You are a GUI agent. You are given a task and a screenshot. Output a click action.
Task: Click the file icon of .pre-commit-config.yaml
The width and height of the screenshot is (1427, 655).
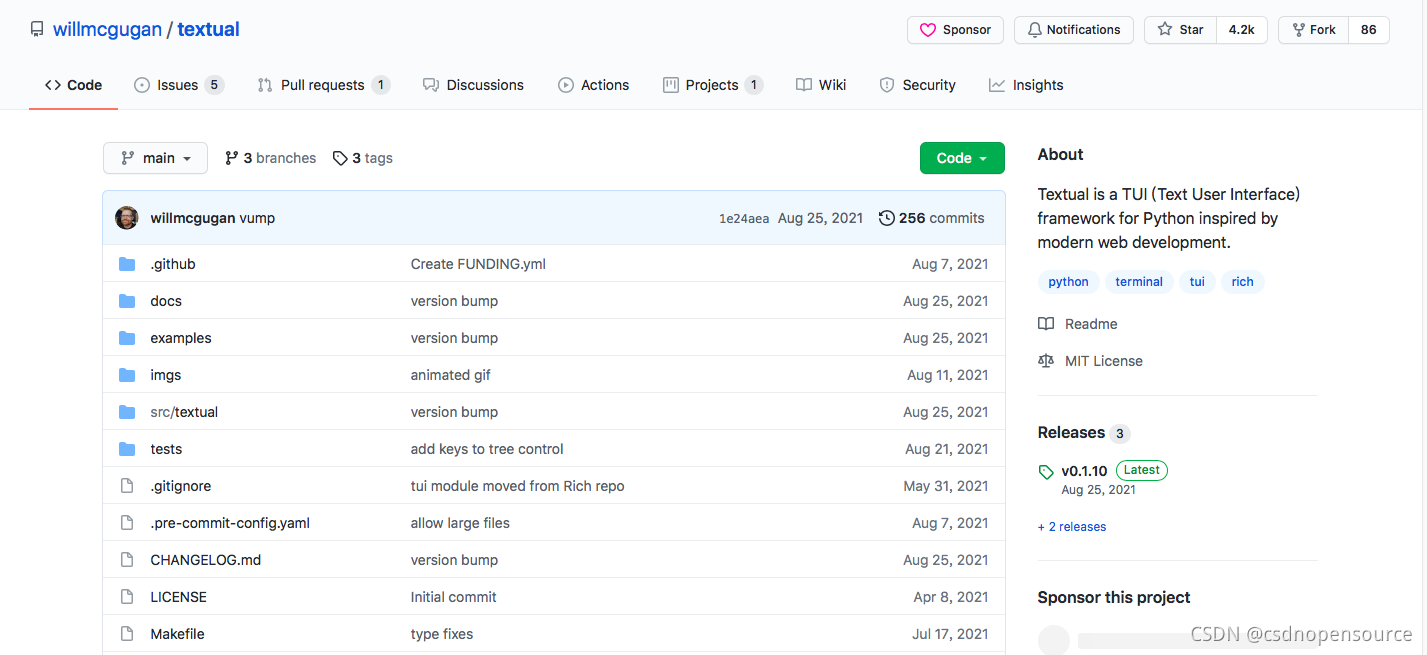coord(127,523)
